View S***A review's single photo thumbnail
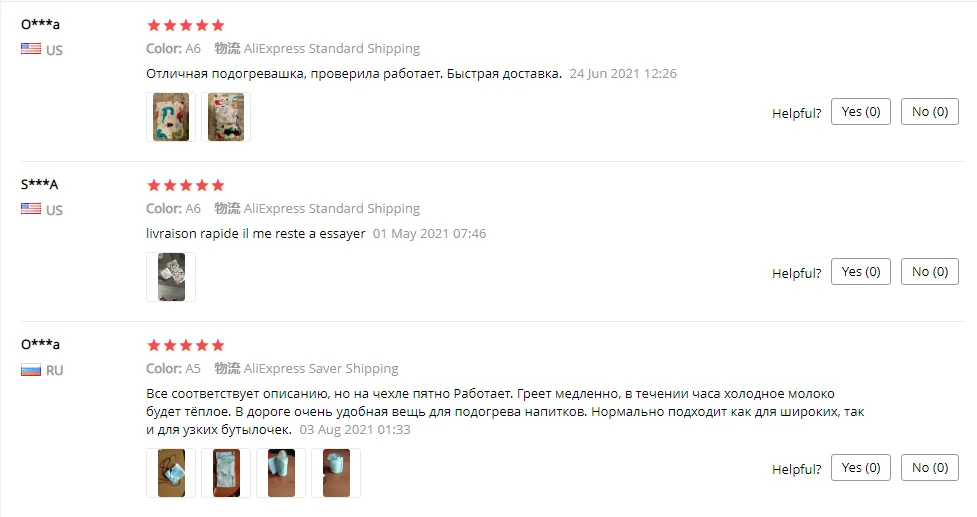This screenshot has width=977, height=517. click(171, 277)
